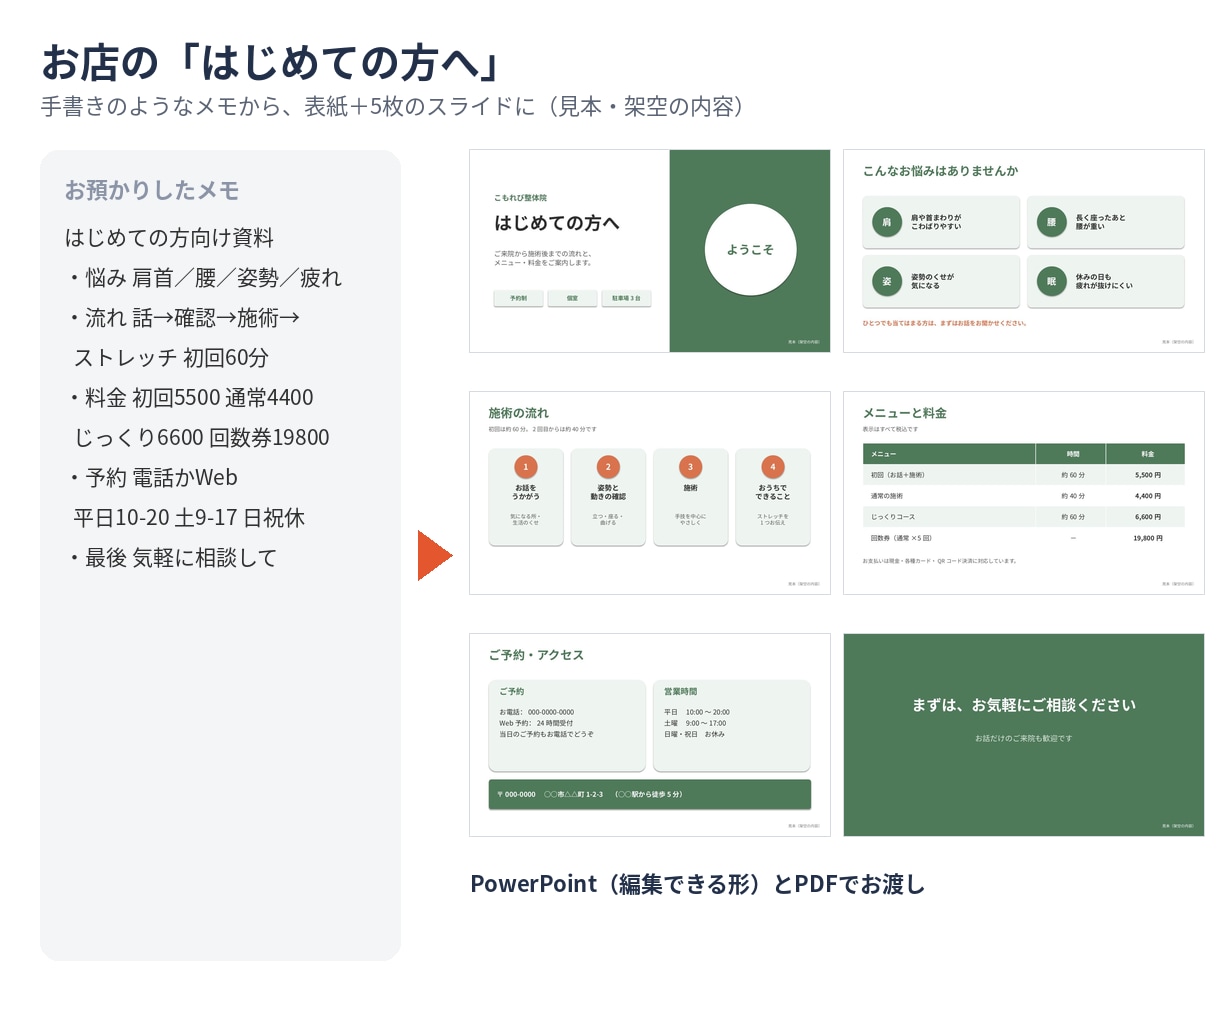Click the card text 休みの日も疲れが抜けにくい

[1104, 281]
